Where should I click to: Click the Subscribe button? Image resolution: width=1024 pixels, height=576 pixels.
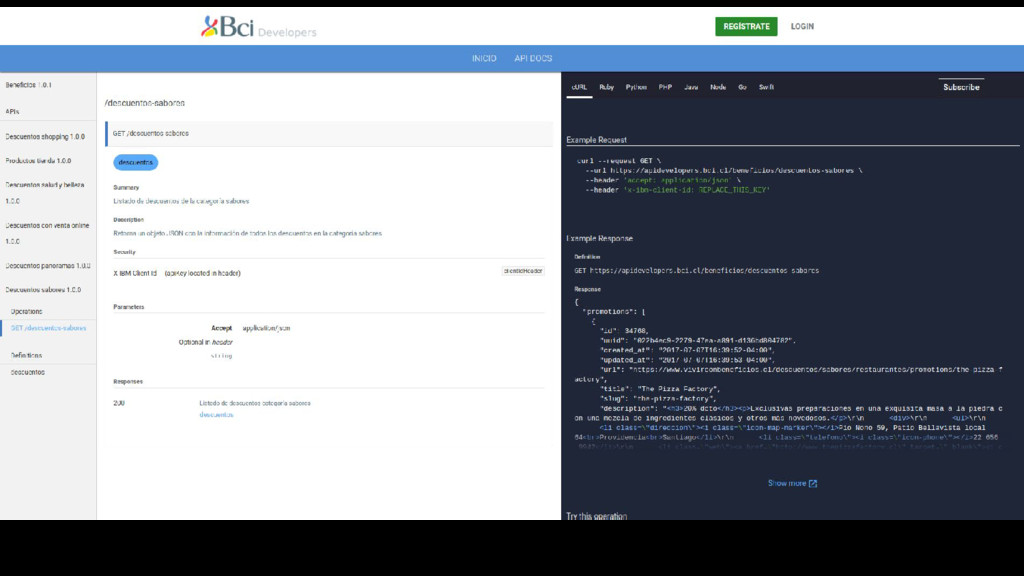point(961,87)
